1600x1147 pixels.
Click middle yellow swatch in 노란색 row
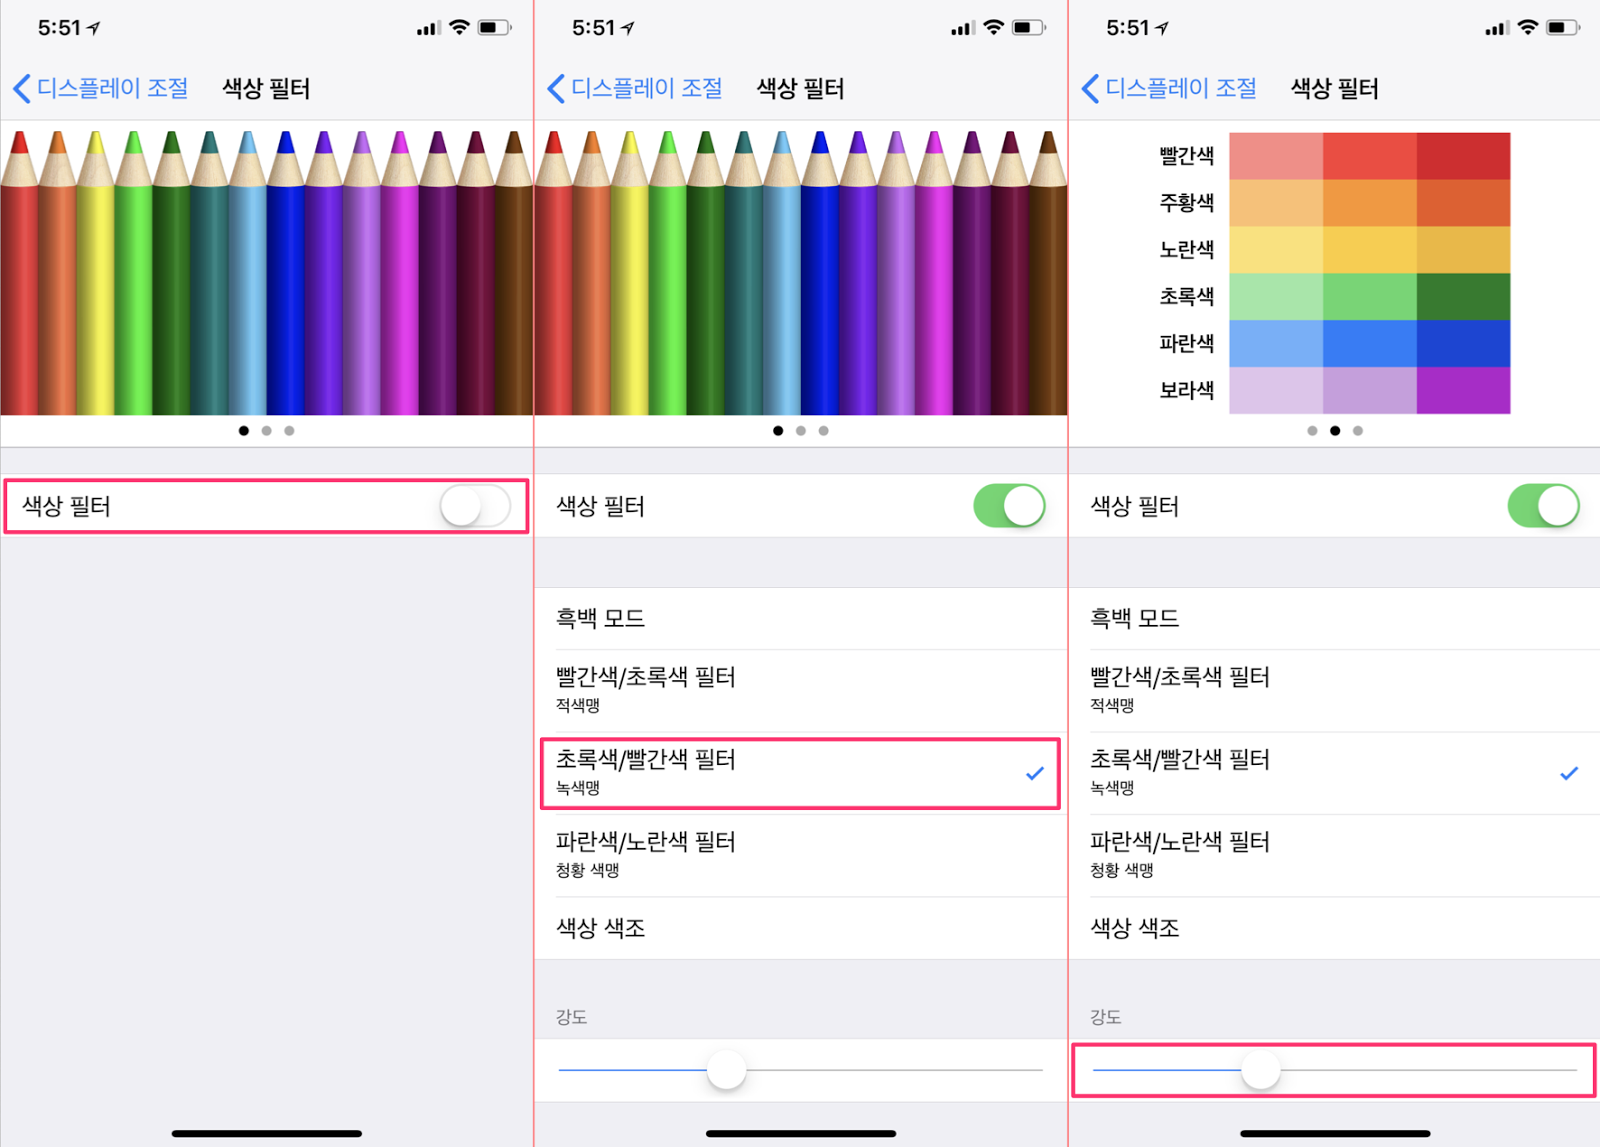pyautogui.click(x=1370, y=250)
